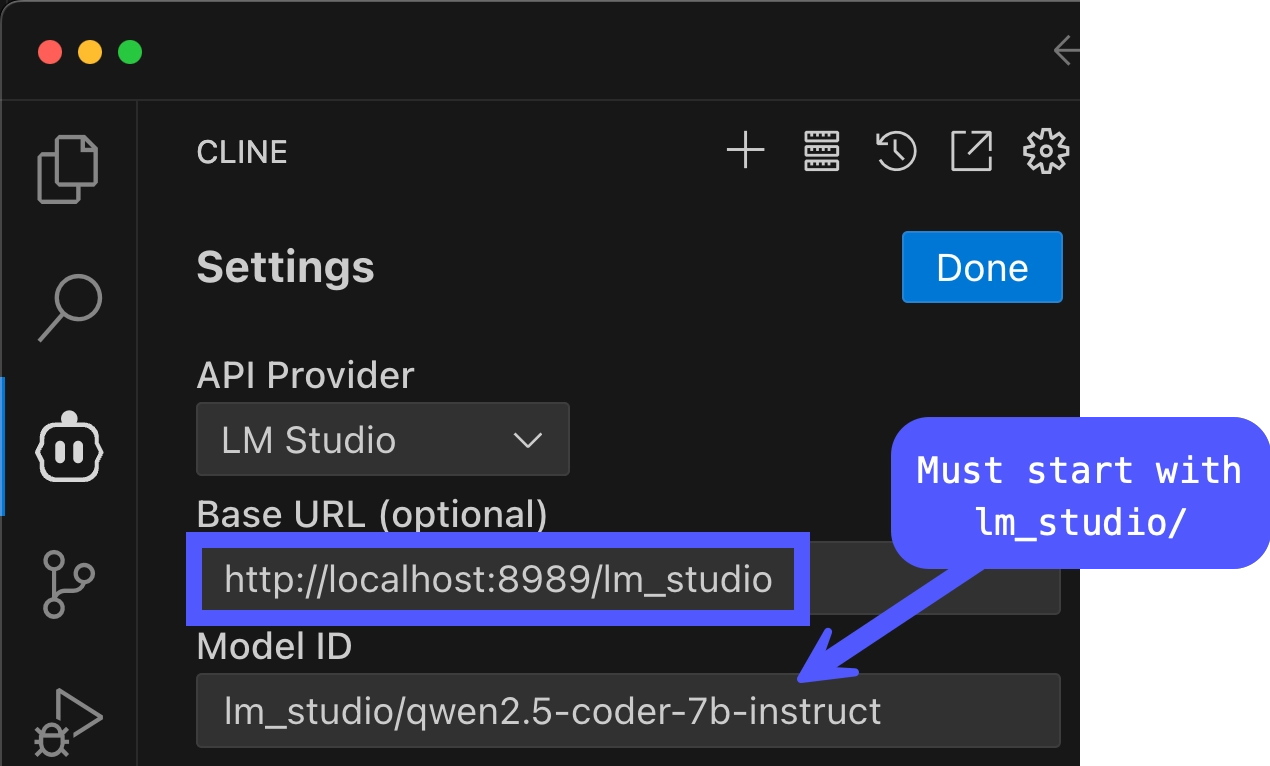Expand the chevron beside LM Studio

coord(526,440)
